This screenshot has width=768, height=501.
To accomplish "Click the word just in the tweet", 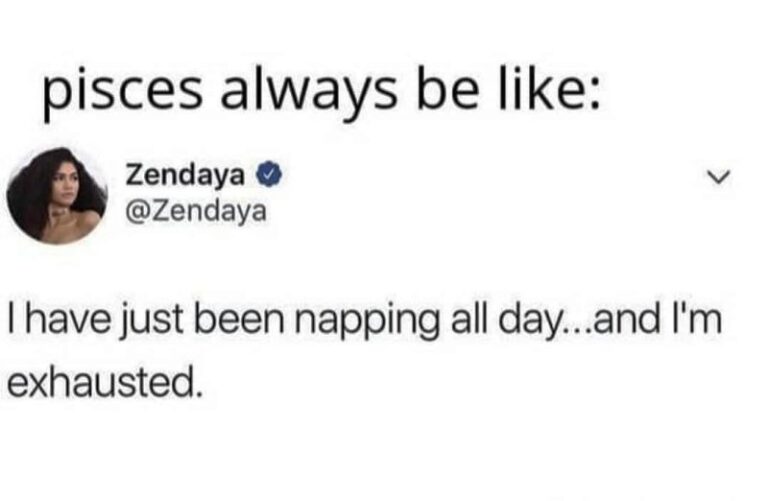I will click(x=152, y=322).
